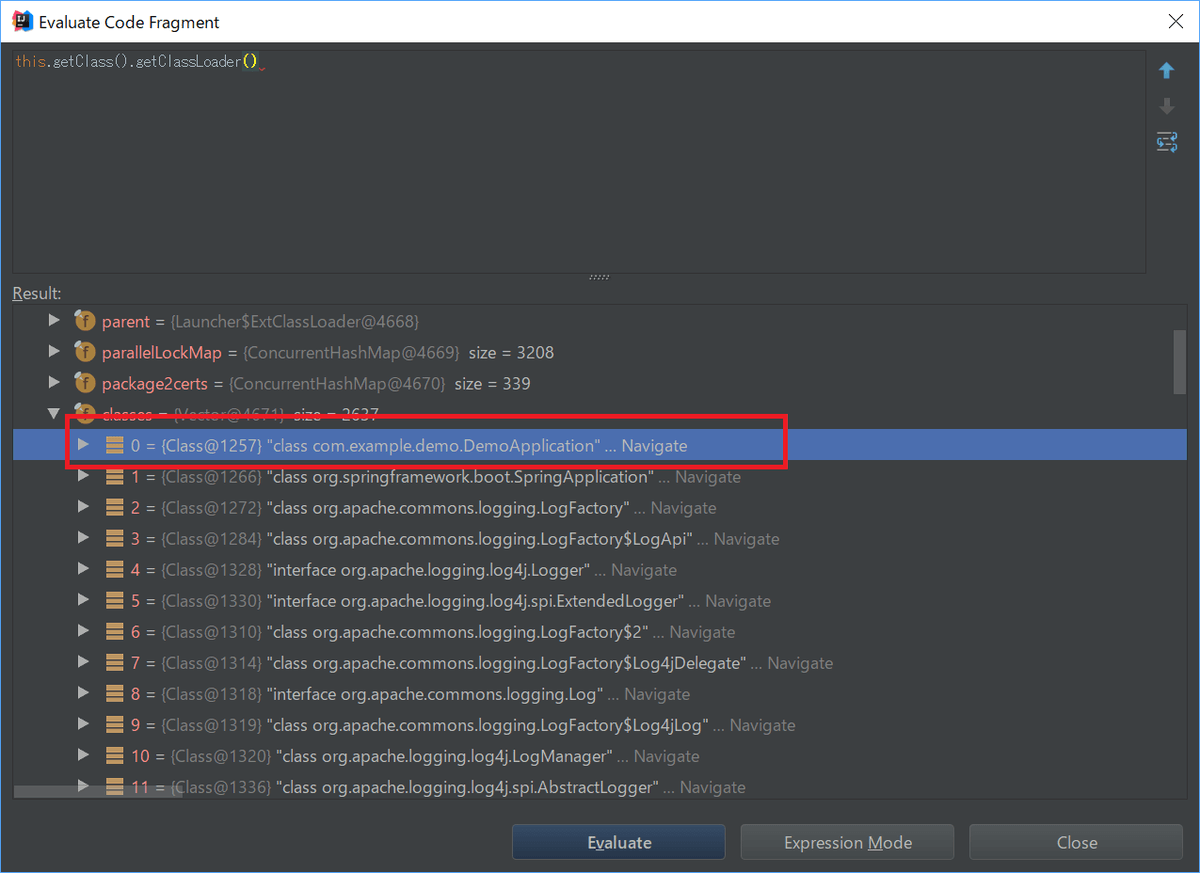Click the previous expression up arrow icon
This screenshot has width=1200, height=873.
click(x=1166, y=71)
